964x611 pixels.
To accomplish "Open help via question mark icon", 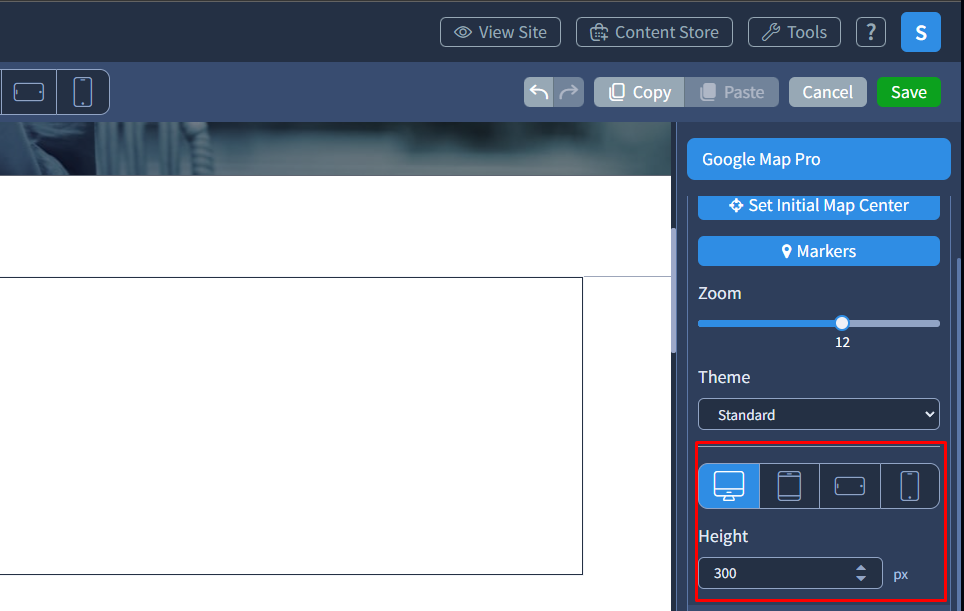I will [x=871, y=32].
